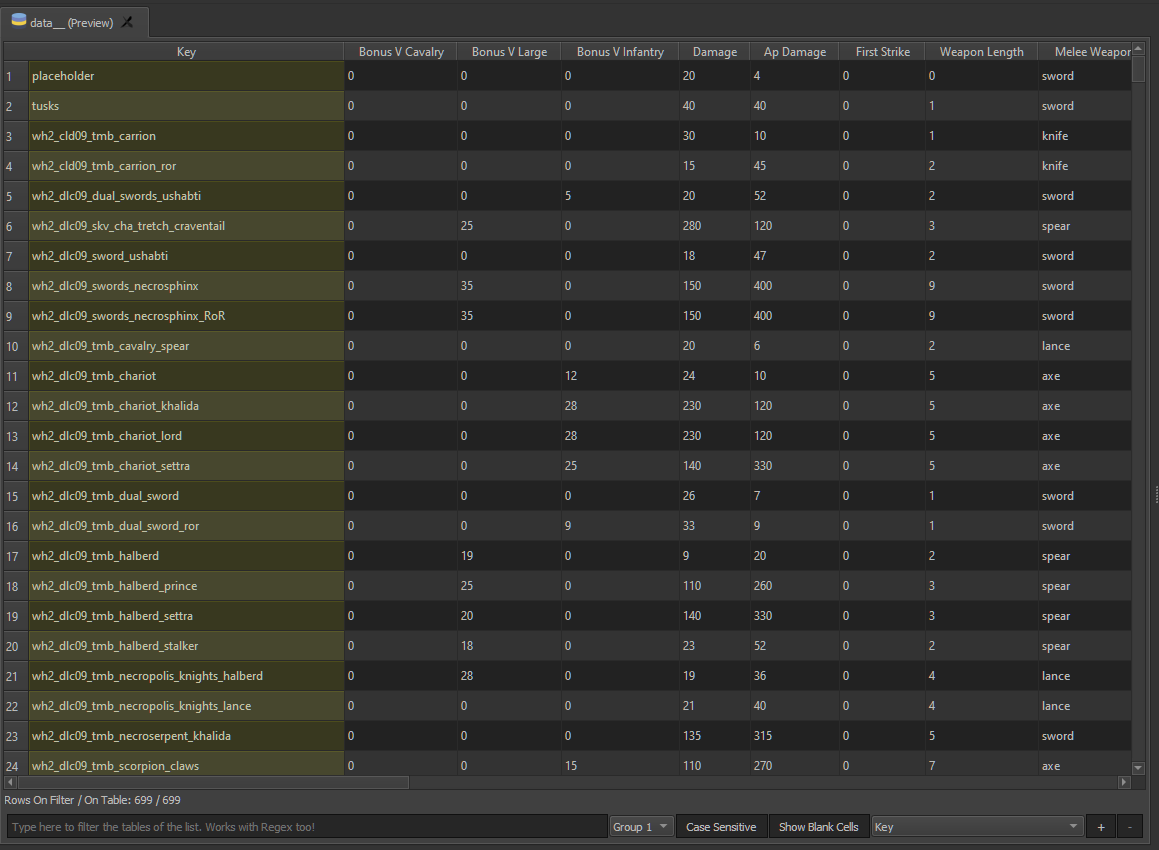This screenshot has width=1159, height=850.
Task: Toggle Show Blank Cells
Action: click(819, 826)
